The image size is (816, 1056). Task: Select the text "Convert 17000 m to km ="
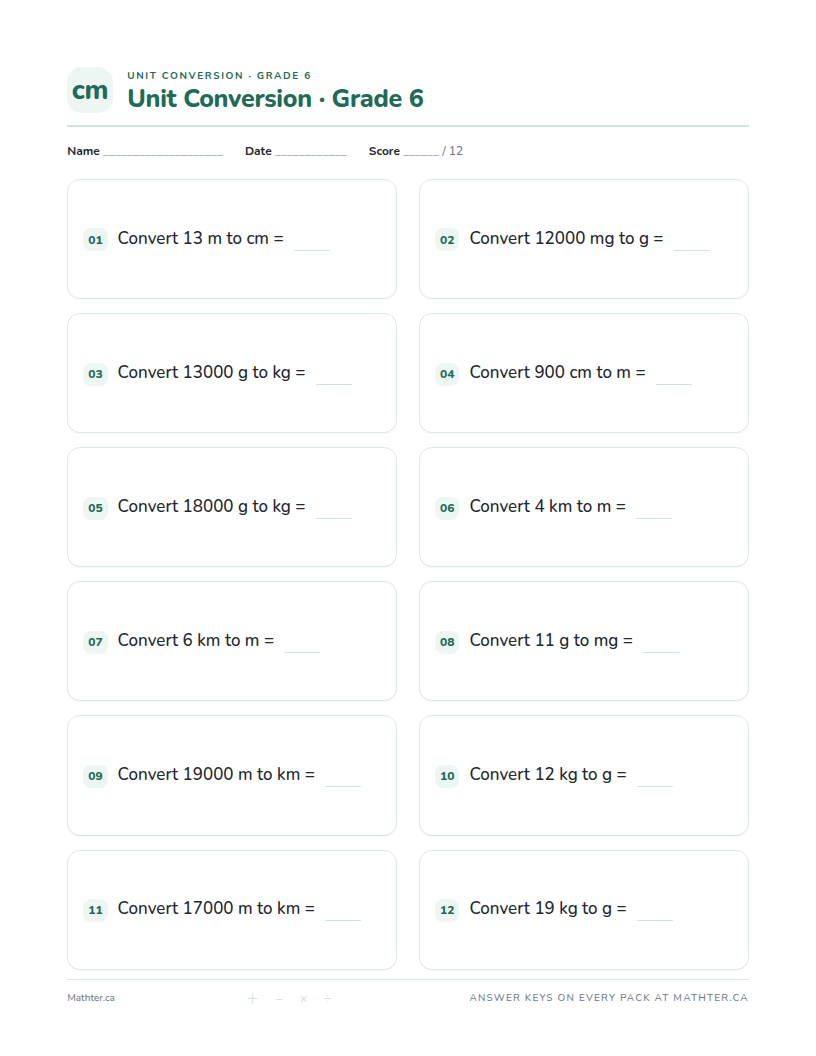click(216, 909)
